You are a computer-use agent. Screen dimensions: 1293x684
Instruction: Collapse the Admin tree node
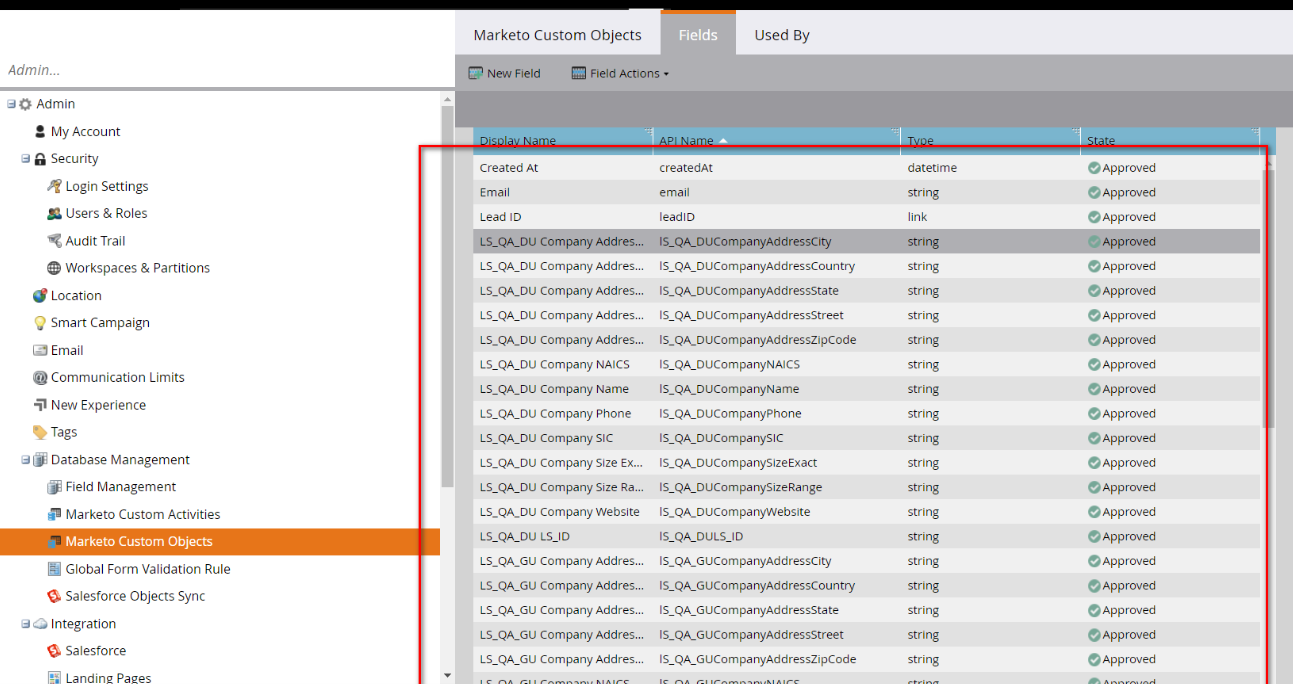coord(12,104)
